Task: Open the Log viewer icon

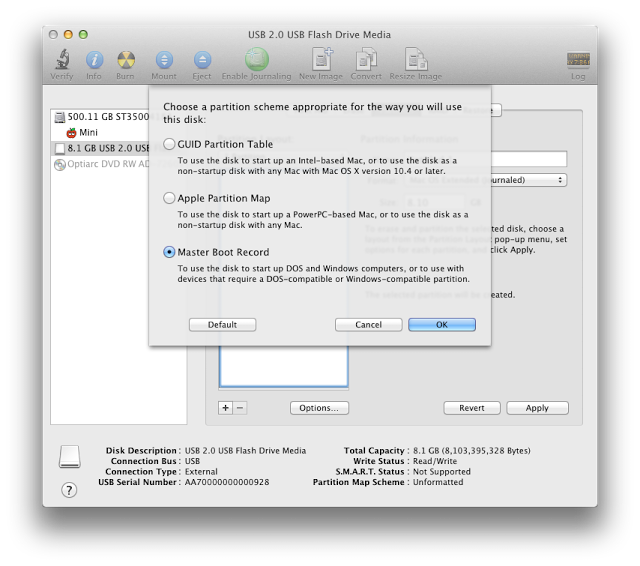Action: click(x=578, y=59)
